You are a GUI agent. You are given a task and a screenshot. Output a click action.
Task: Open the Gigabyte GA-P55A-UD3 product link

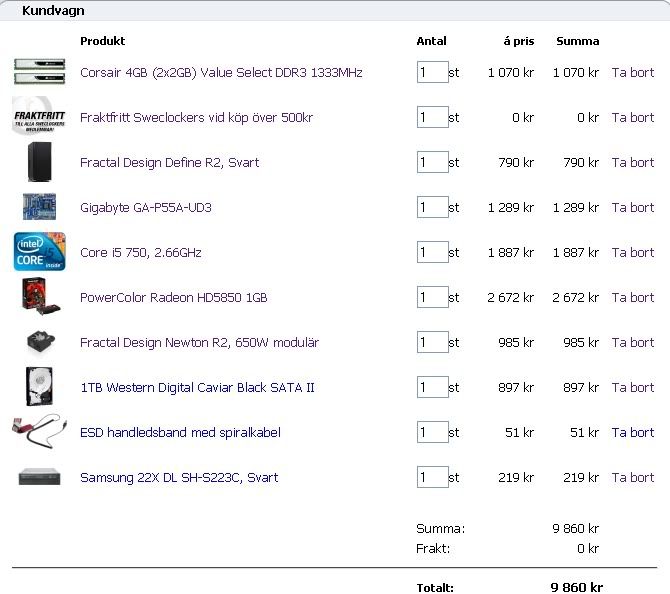(146, 208)
